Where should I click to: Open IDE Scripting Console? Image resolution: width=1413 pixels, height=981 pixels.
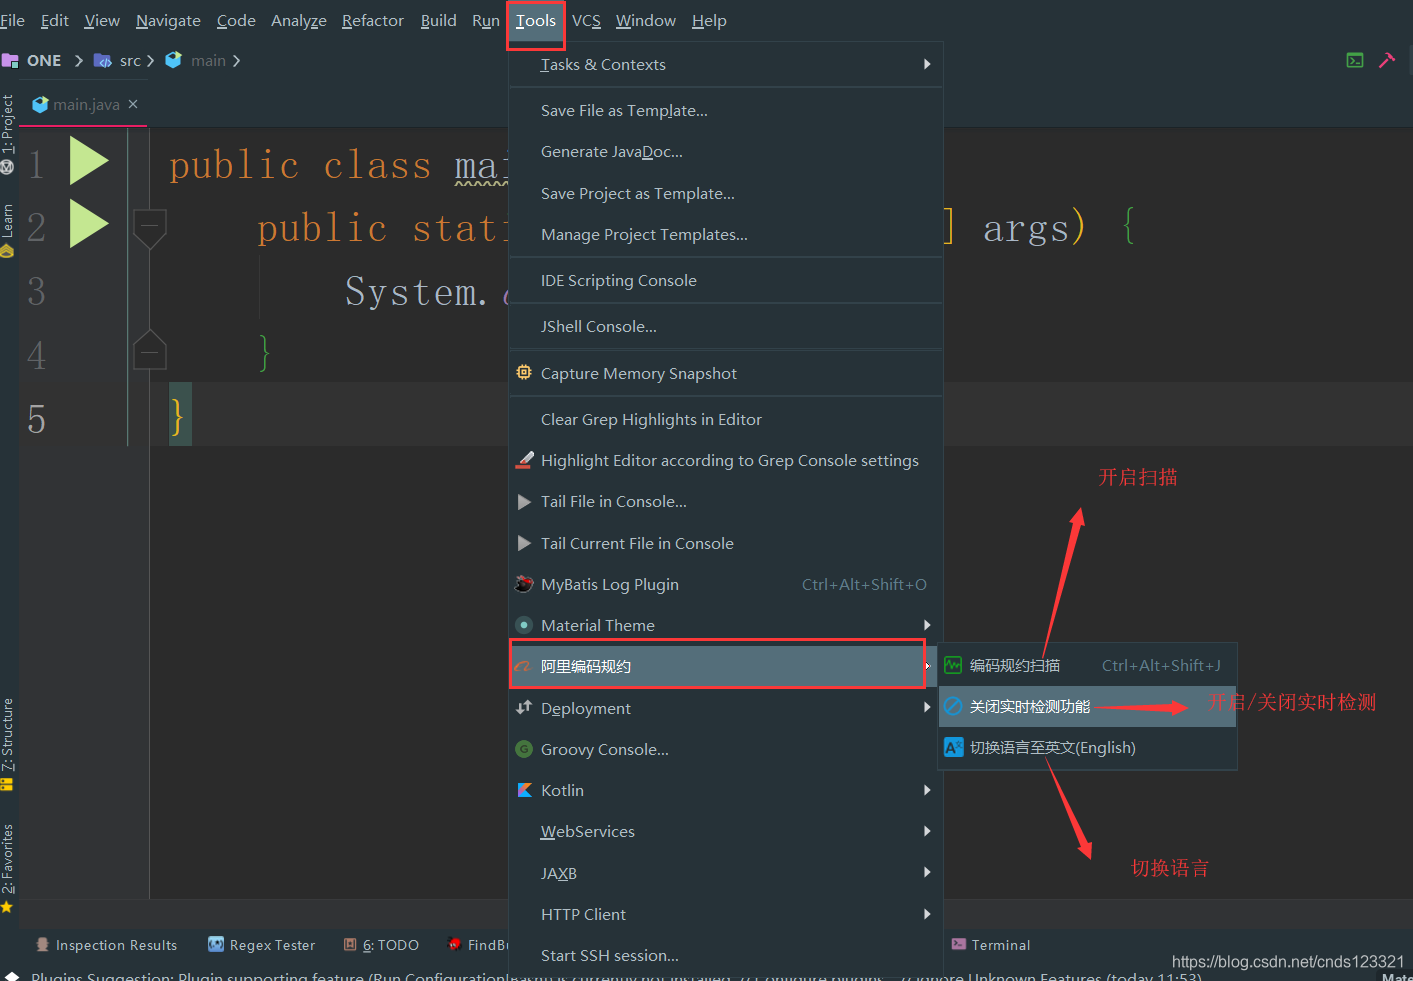pyautogui.click(x=726, y=280)
